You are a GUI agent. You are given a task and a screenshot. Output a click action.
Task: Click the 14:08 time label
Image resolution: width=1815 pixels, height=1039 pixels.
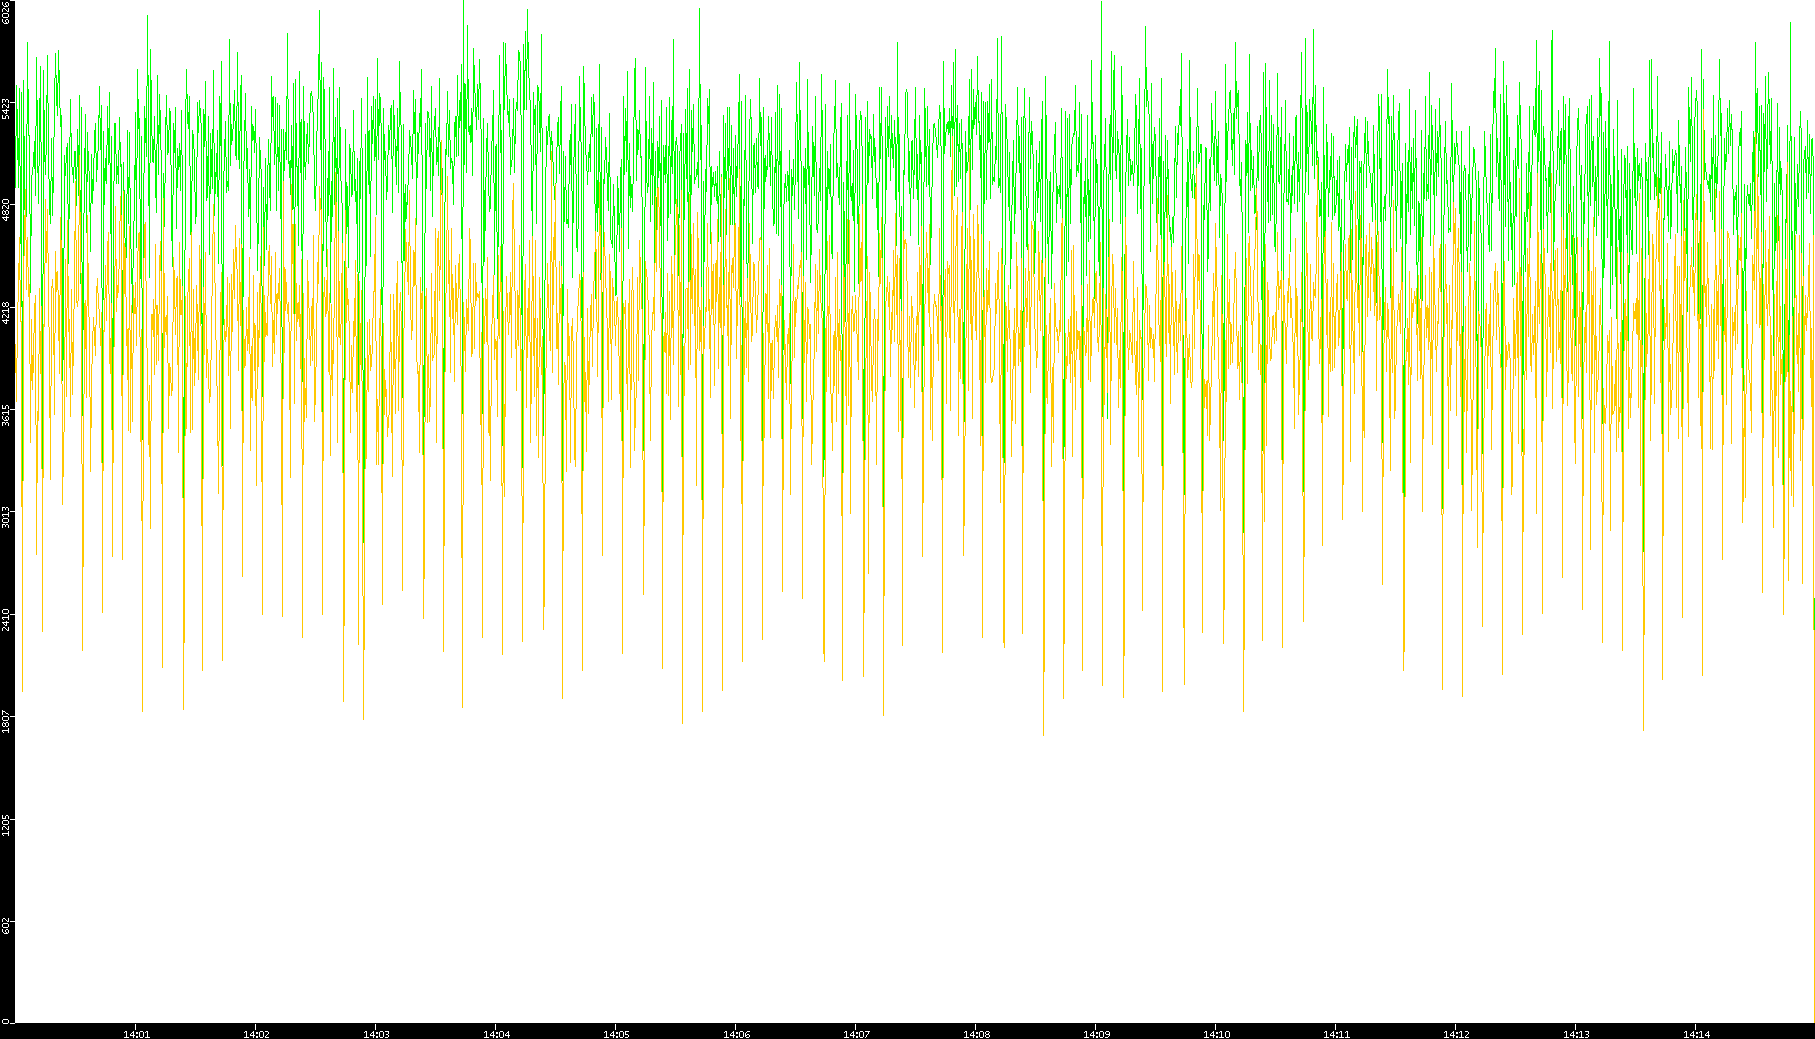[976, 1034]
